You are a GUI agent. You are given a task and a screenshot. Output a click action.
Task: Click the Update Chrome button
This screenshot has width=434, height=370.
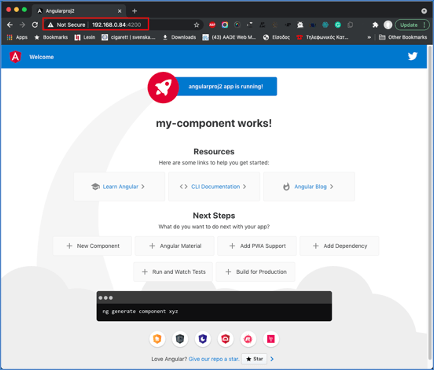[x=412, y=25]
